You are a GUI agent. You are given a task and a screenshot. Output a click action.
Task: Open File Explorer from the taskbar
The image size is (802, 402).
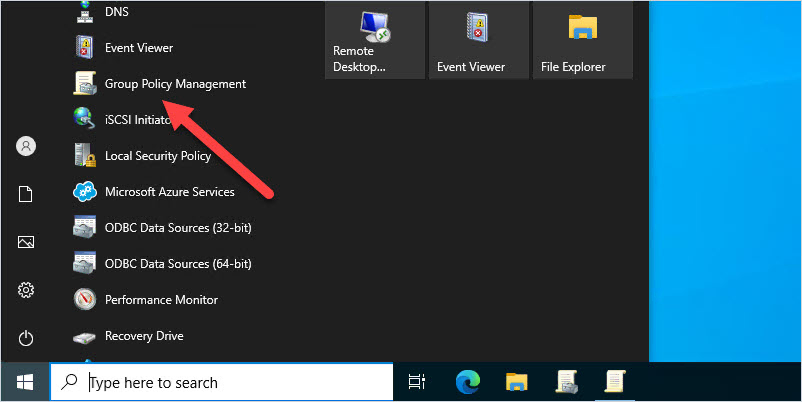517,382
